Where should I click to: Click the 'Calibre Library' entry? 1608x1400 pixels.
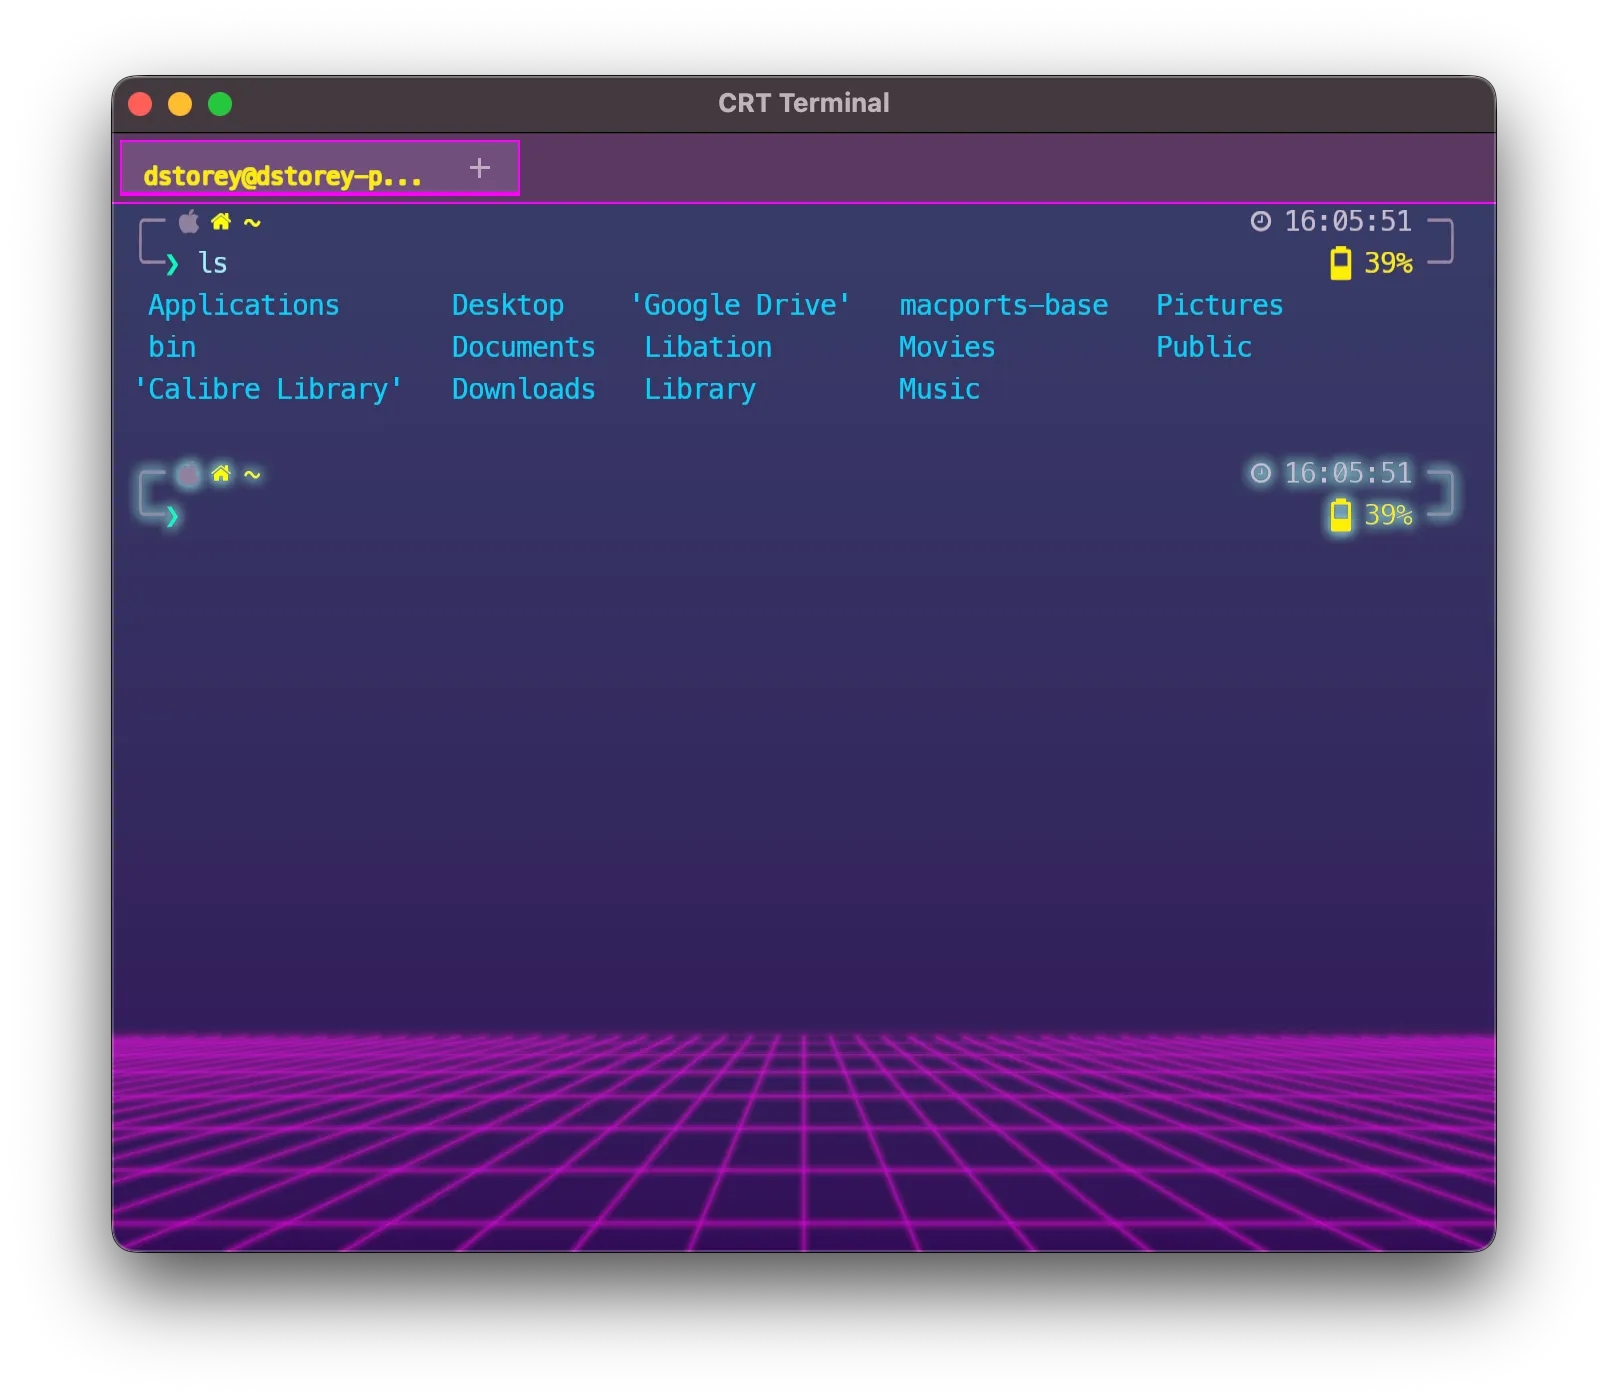pyautogui.click(x=268, y=389)
